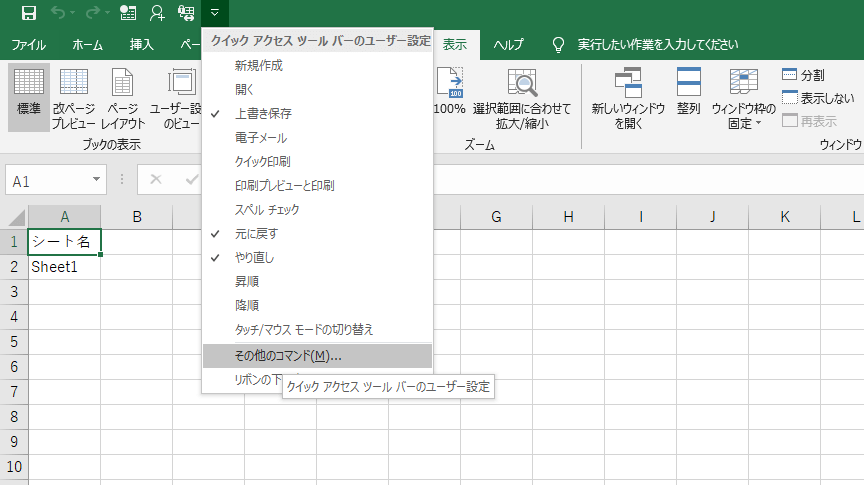This screenshot has width=864, height=485.
Task: Set zoom to 100% button
Action: (450, 91)
